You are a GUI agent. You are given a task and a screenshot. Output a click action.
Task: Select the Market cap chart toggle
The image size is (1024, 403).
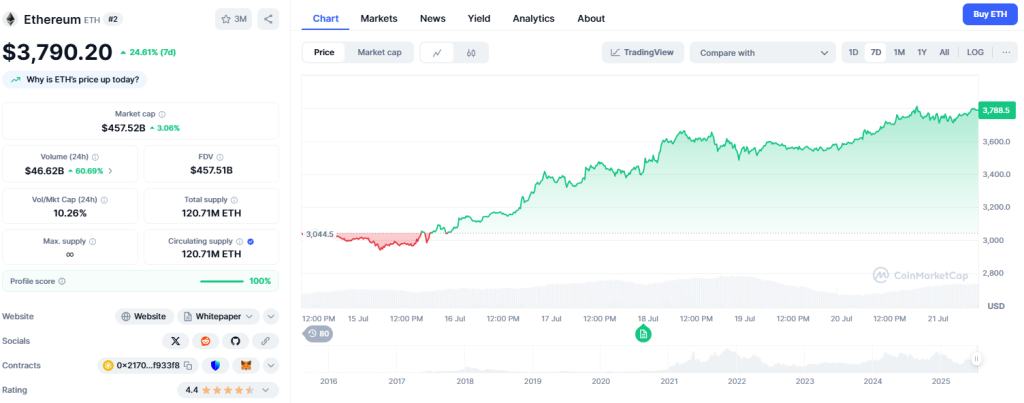[x=379, y=52]
